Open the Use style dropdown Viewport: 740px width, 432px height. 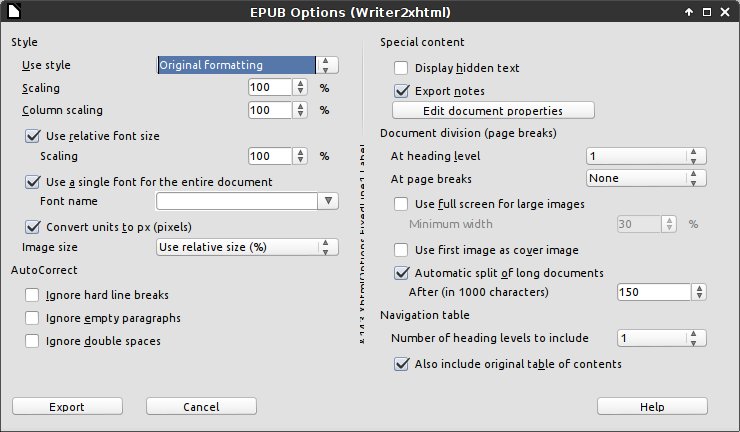247,65
